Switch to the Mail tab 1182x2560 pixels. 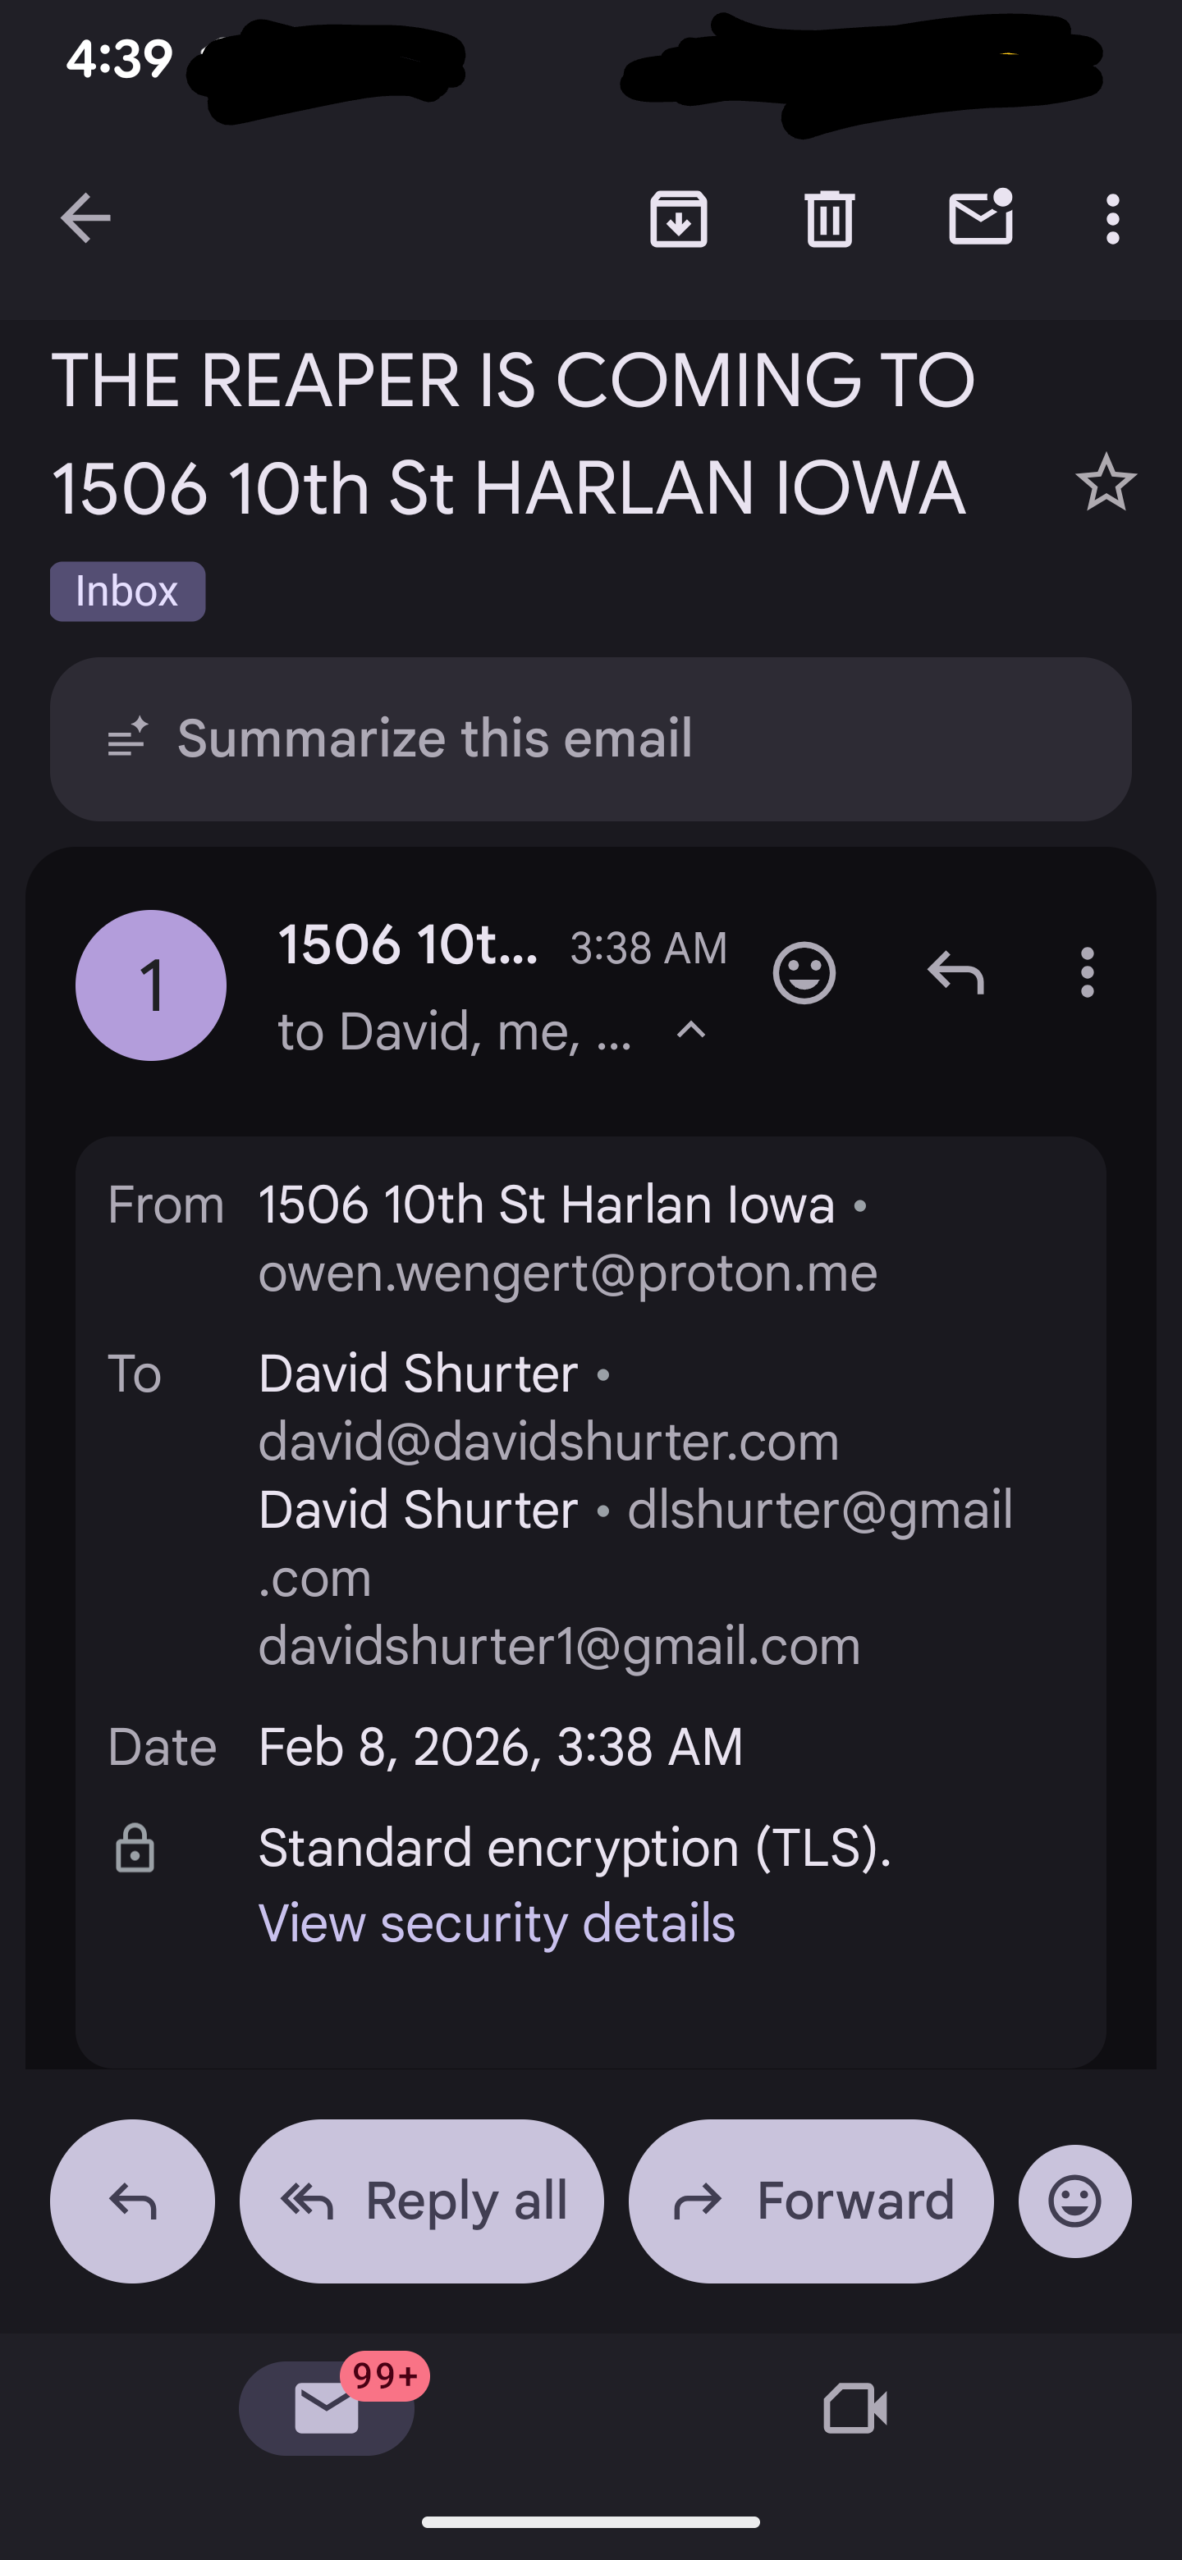327,2408
